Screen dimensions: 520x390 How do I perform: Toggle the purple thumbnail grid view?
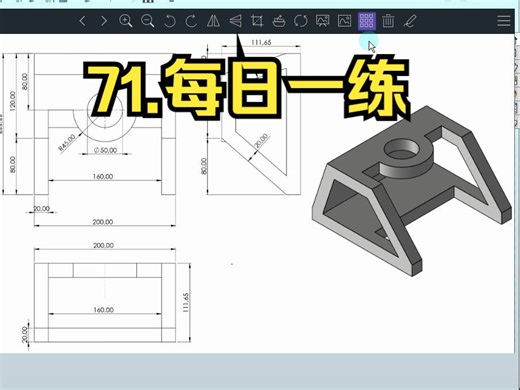[x=367, y=21]
